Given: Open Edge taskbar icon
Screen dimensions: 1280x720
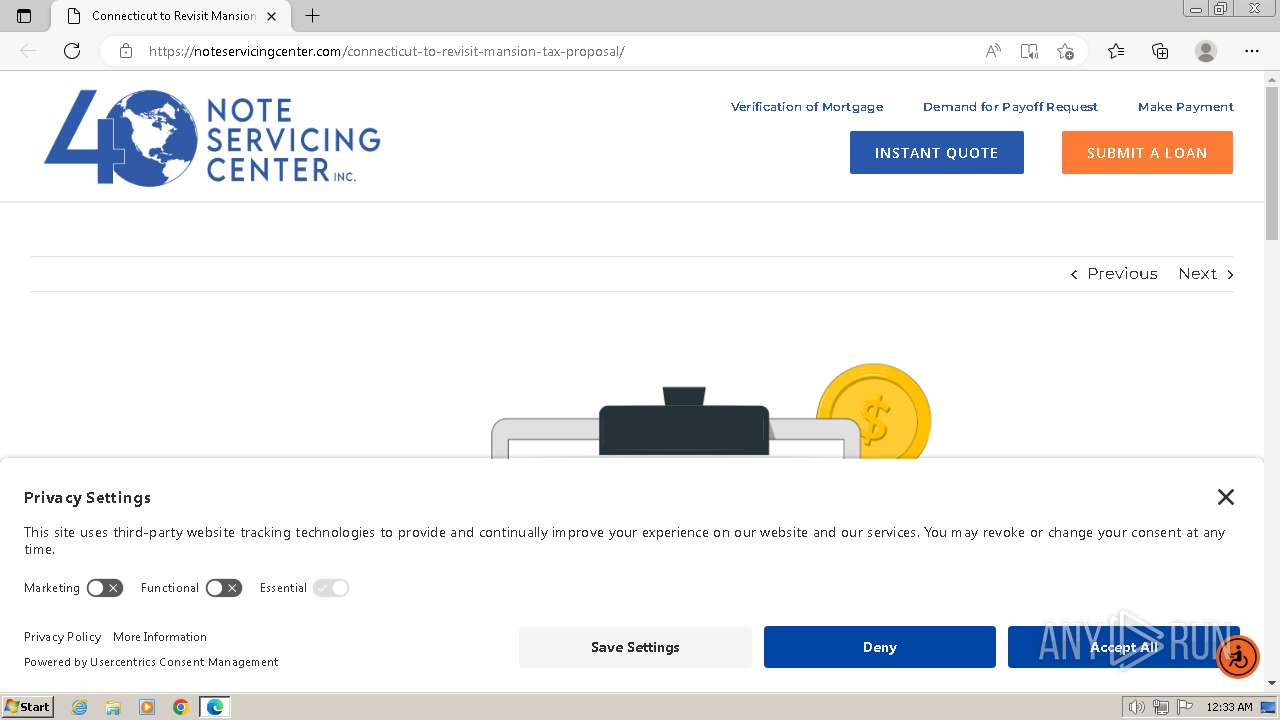Looking at the screenshot, I should (215, 707).
